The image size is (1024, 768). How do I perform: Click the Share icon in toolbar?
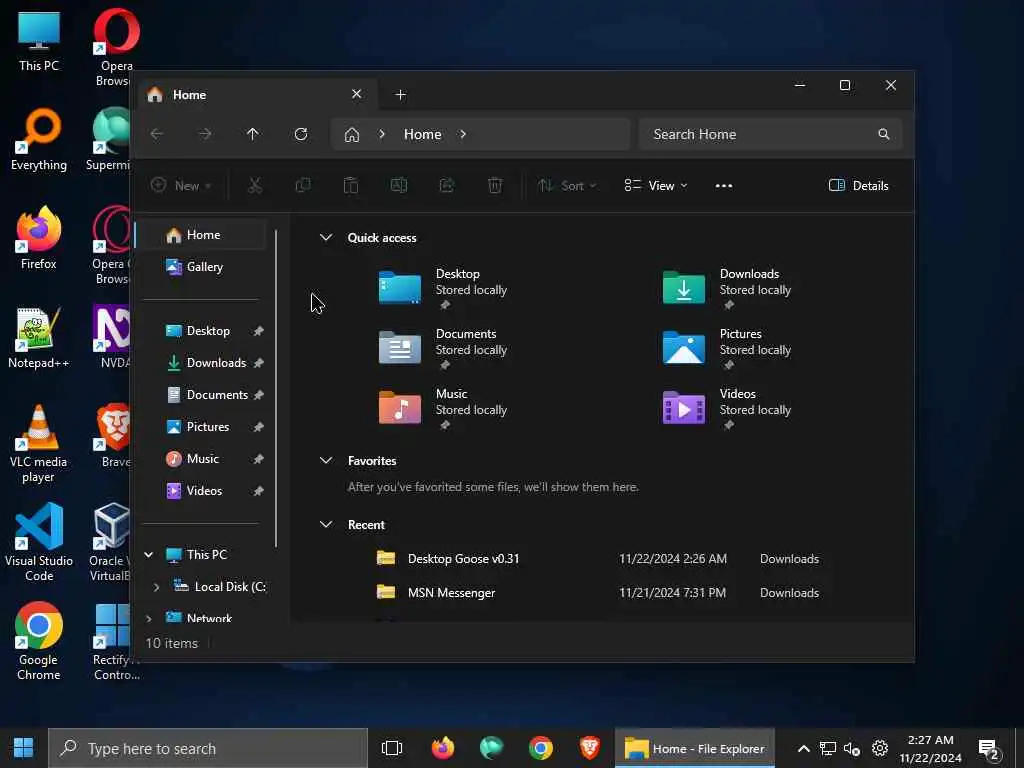click(447, 185)
